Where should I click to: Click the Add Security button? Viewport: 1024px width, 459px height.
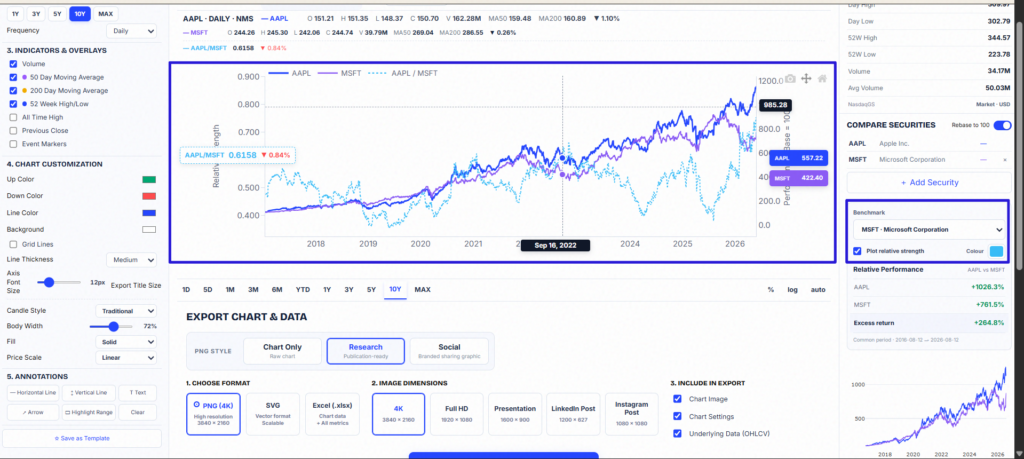pos(928,183)
